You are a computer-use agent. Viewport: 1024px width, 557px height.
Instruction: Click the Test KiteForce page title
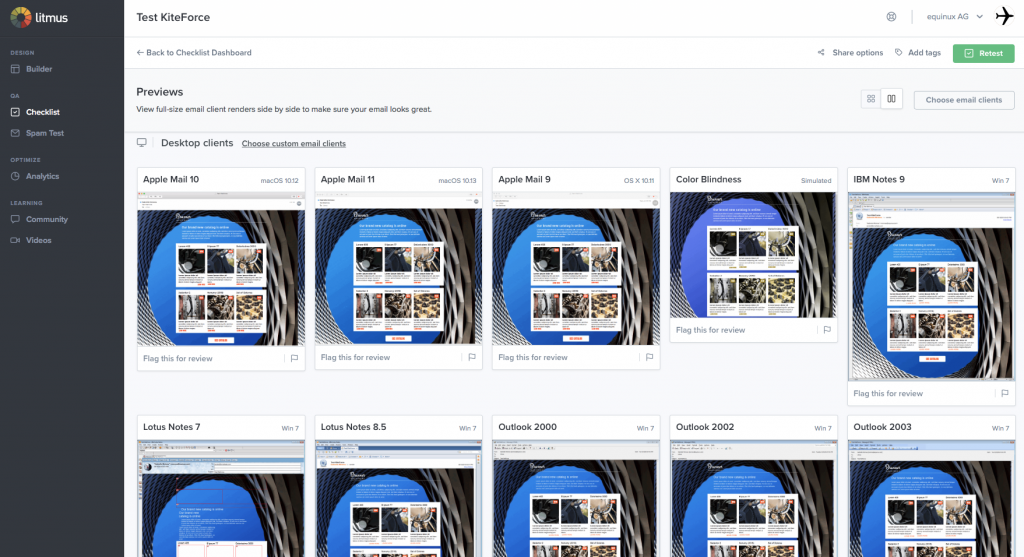click(173, 18)
